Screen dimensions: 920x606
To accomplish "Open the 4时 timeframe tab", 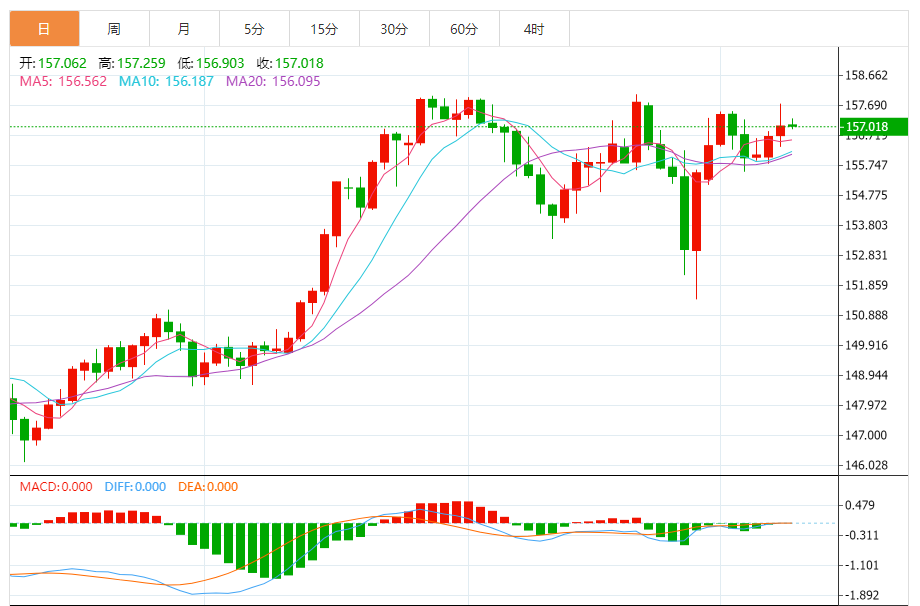I will [534, 29].
